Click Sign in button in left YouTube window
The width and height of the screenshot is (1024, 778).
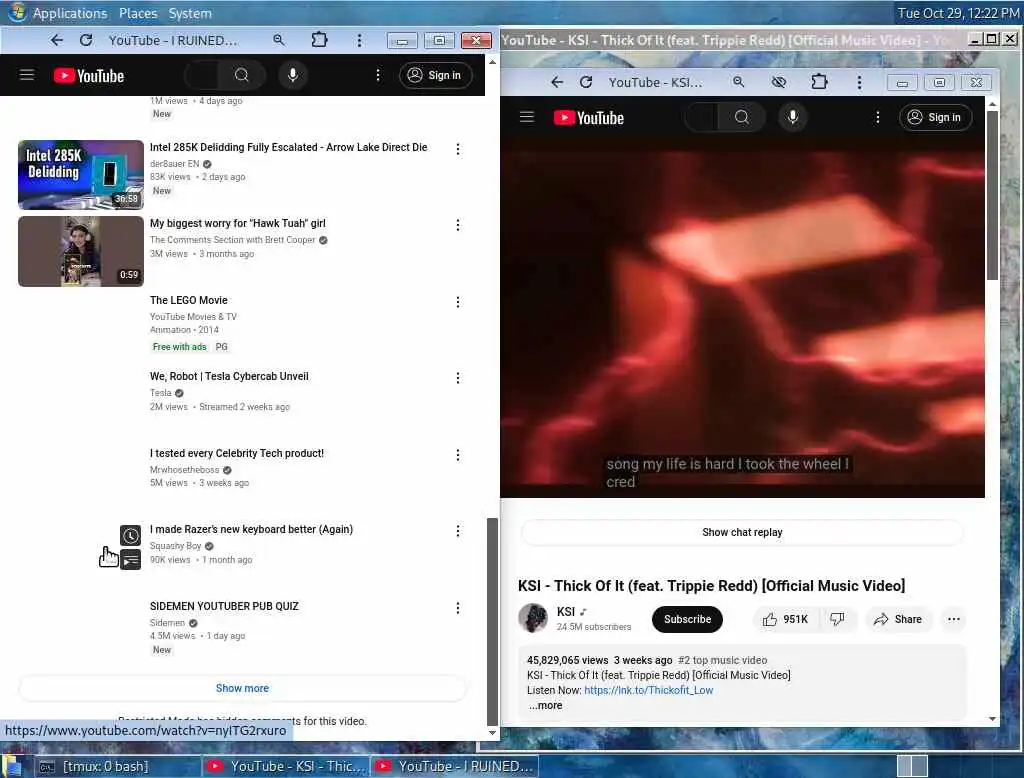(435, 75)
